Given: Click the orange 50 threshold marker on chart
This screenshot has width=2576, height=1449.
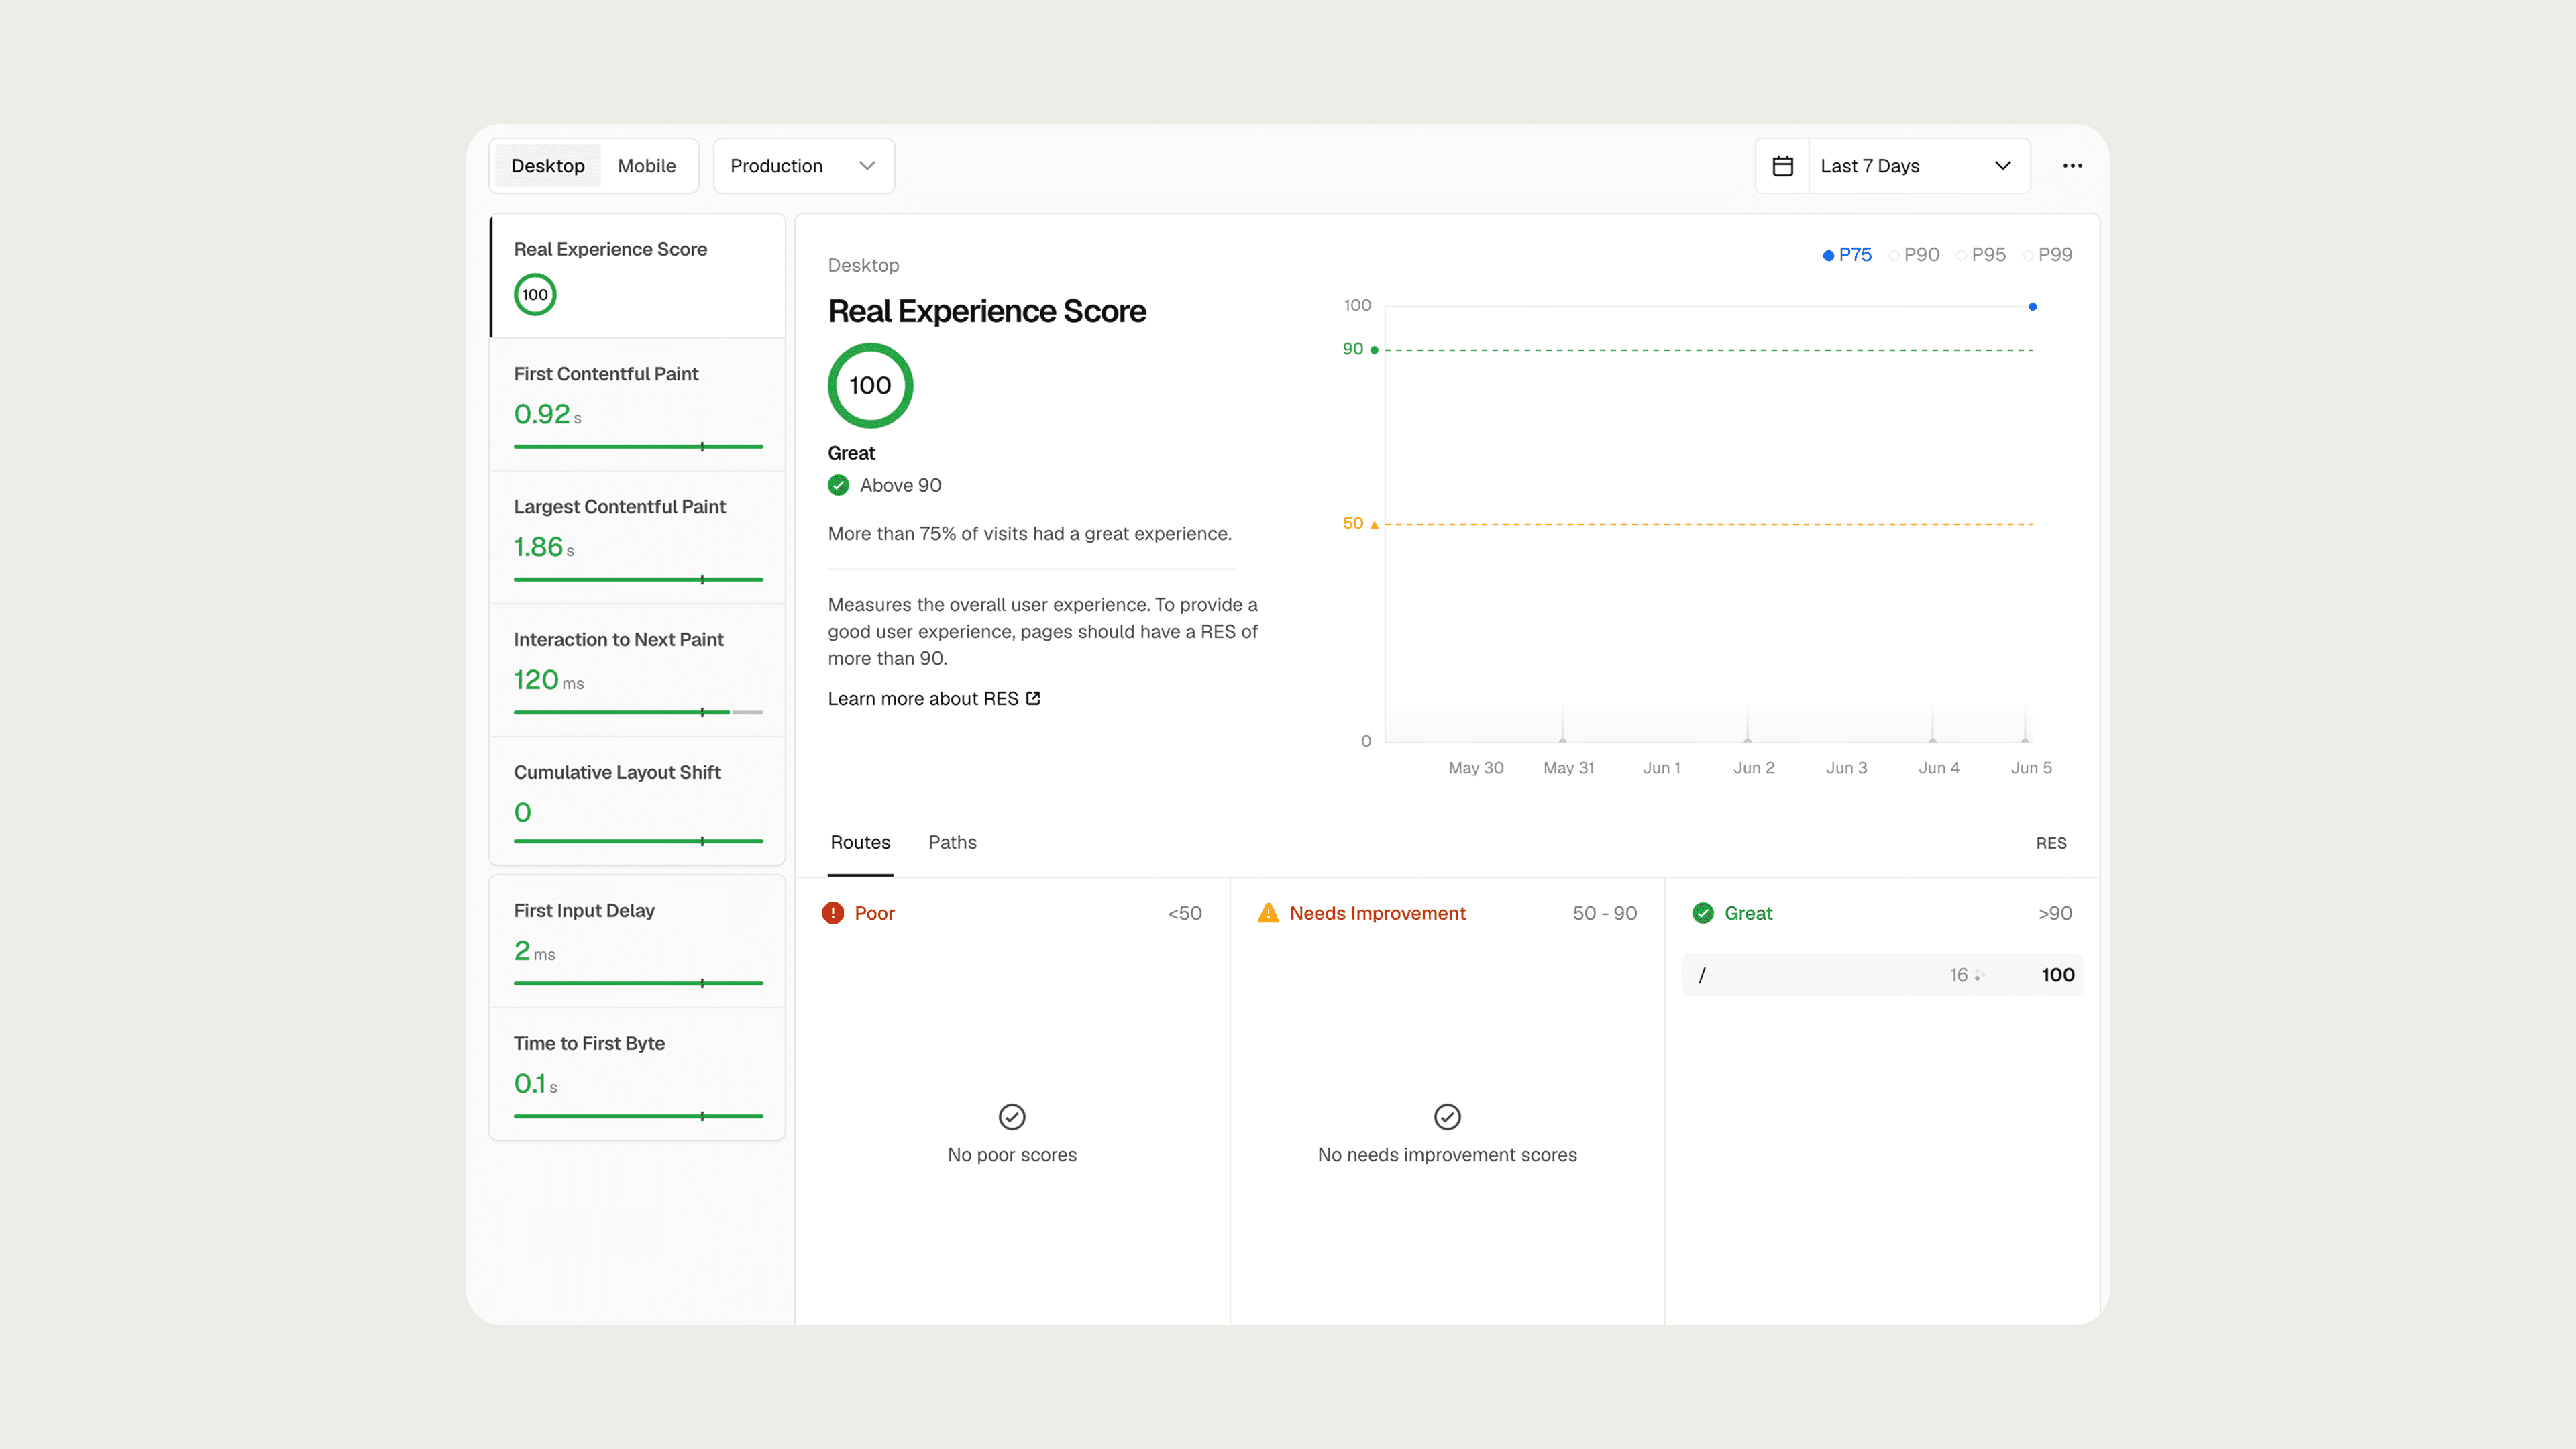Looking at the screenshot, I should (x=1374, y=524).
